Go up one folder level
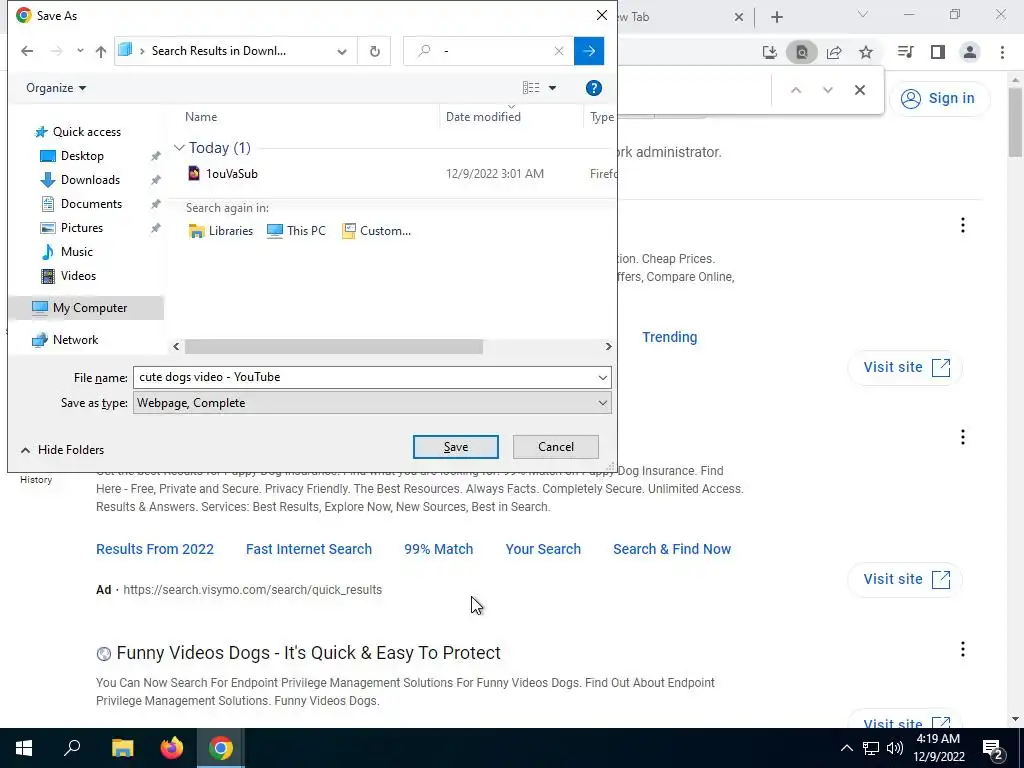This screenshot has height=768, width=1024. pyautogui.click(x=101, y=51)
